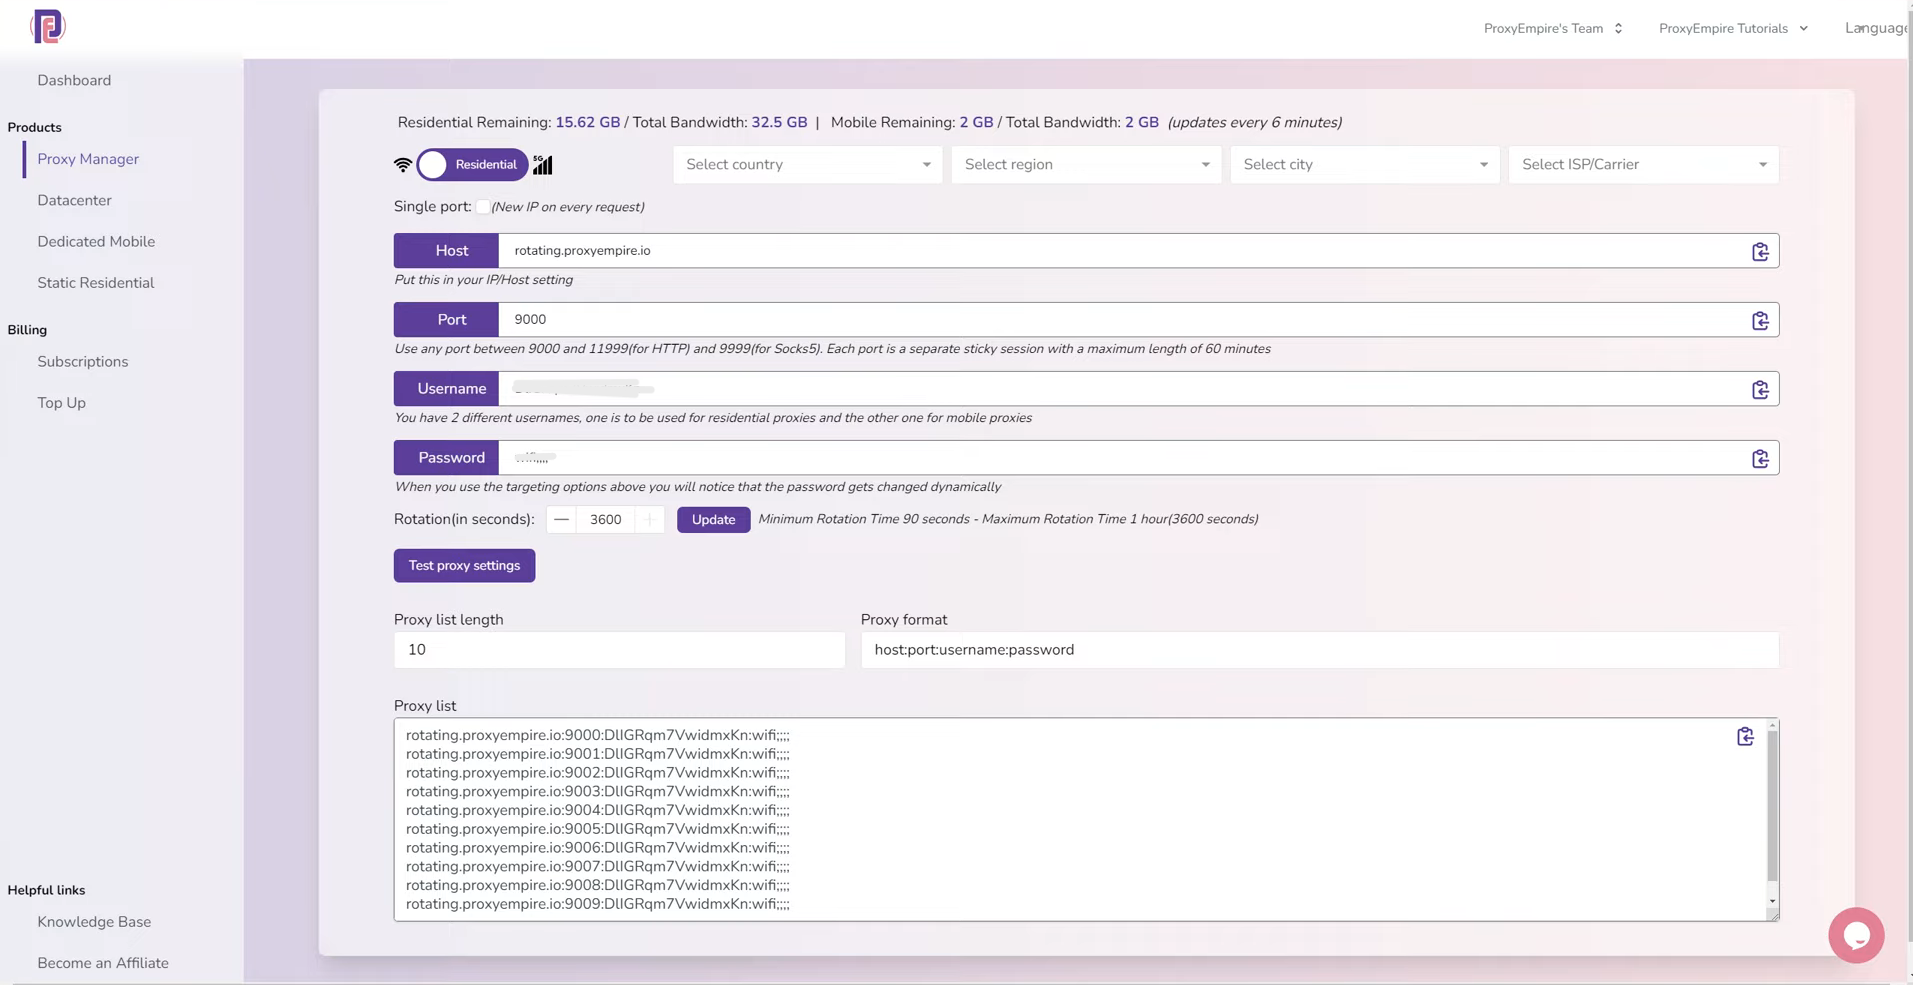This screenshot has width=1913, height=985.
Task: Open Top Up under Billing
Action: [61, 403]
